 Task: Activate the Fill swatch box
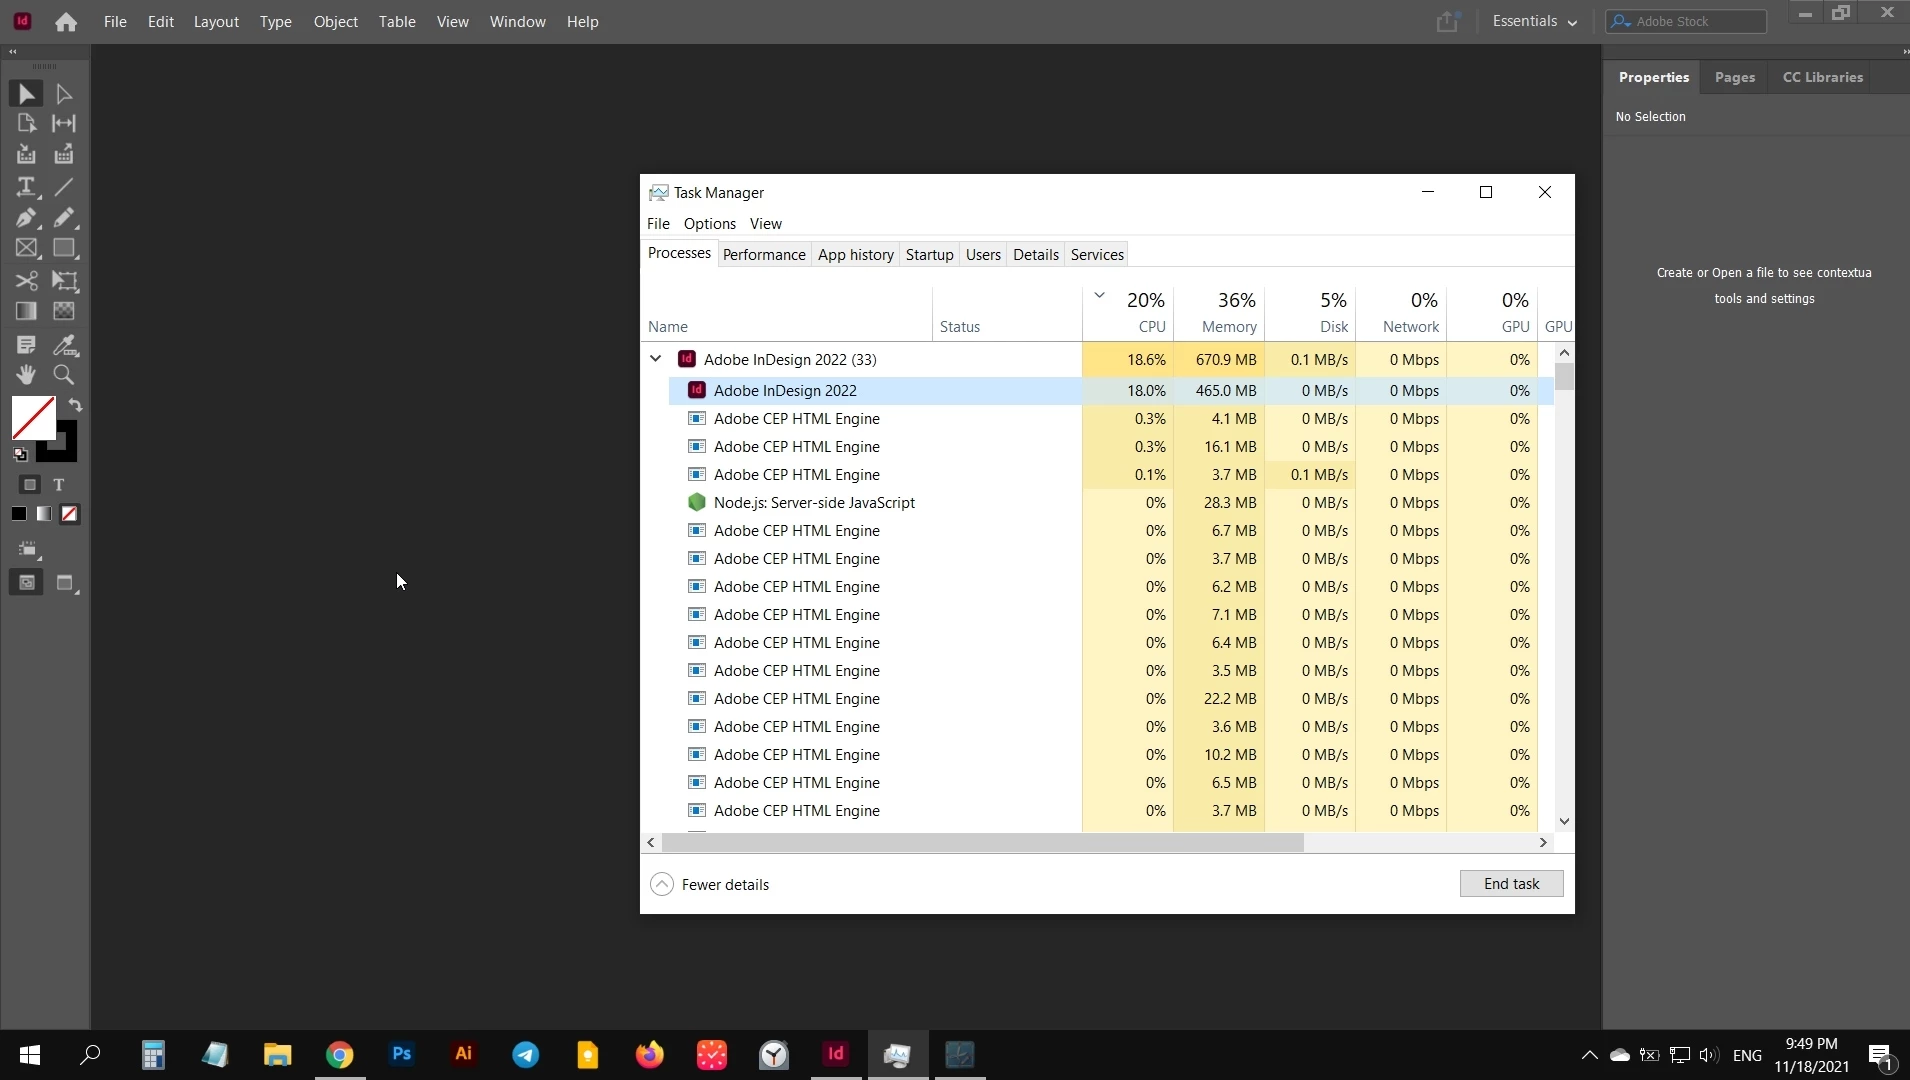pos(33,418)
